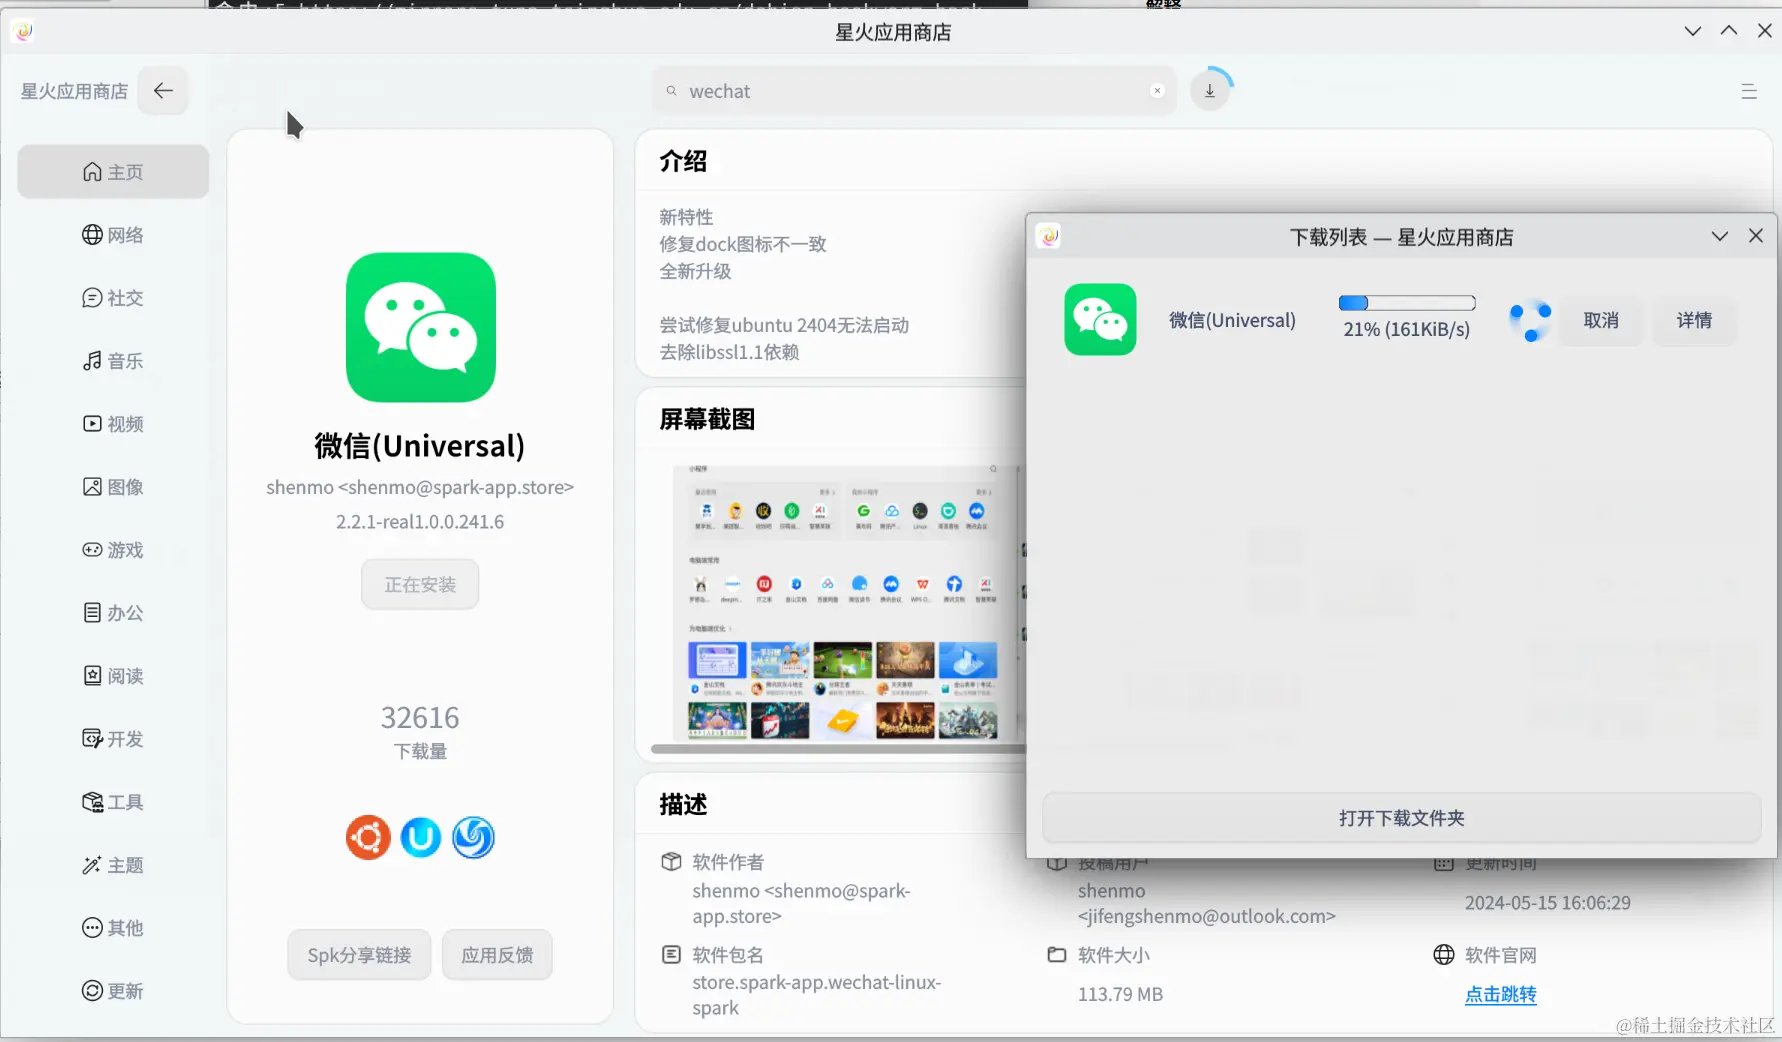Click the Spark Store logo in title bar
The image size is (1782, 1042).
(x=24, y=31)
